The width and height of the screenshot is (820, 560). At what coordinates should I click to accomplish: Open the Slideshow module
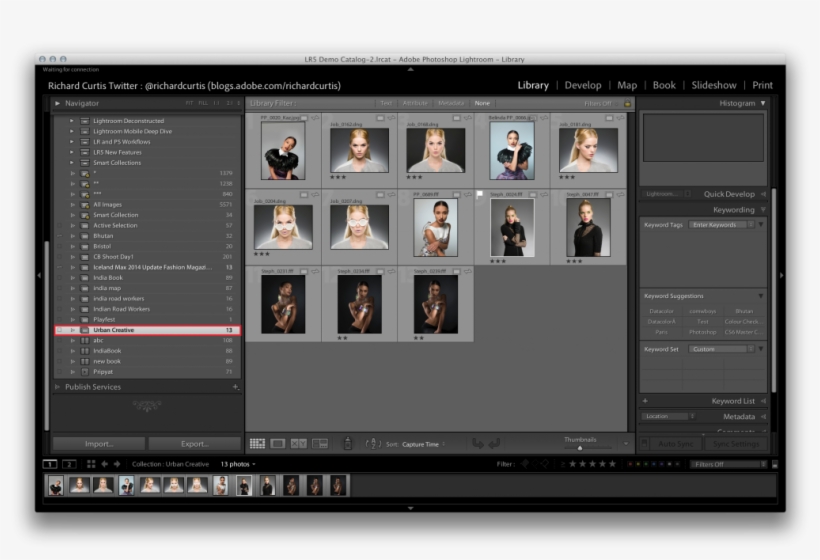713,85
